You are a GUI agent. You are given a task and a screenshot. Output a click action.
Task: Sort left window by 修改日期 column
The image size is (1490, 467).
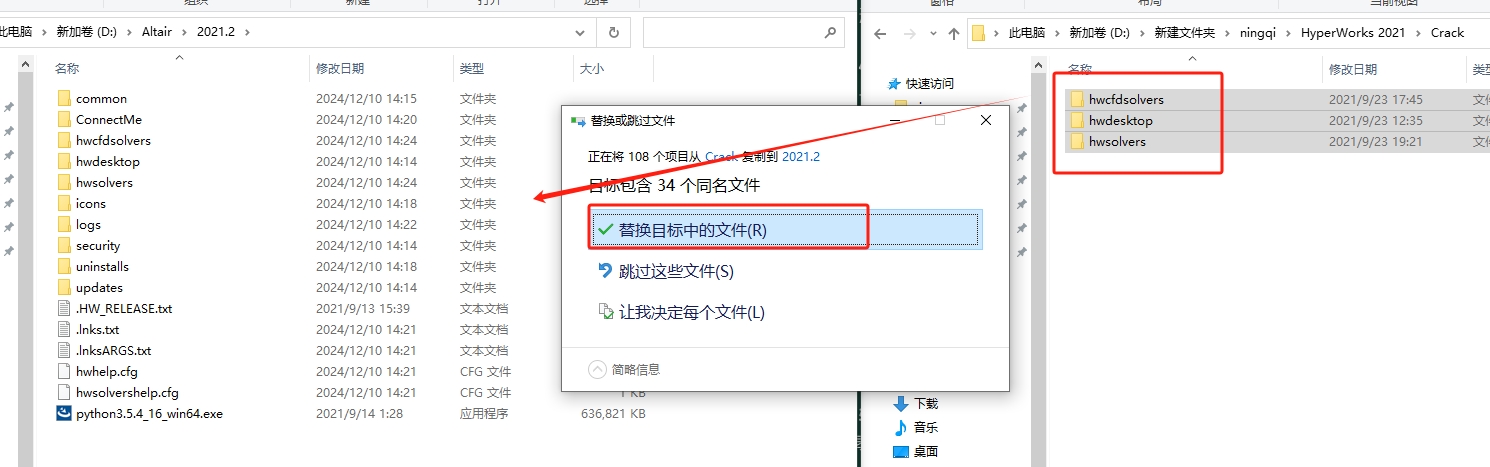(x=340, y=68)
